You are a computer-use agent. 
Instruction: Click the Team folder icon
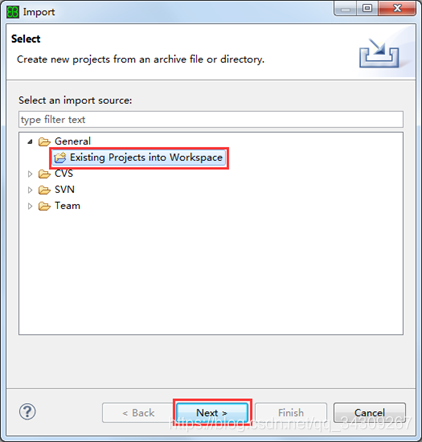pos(44,206)
